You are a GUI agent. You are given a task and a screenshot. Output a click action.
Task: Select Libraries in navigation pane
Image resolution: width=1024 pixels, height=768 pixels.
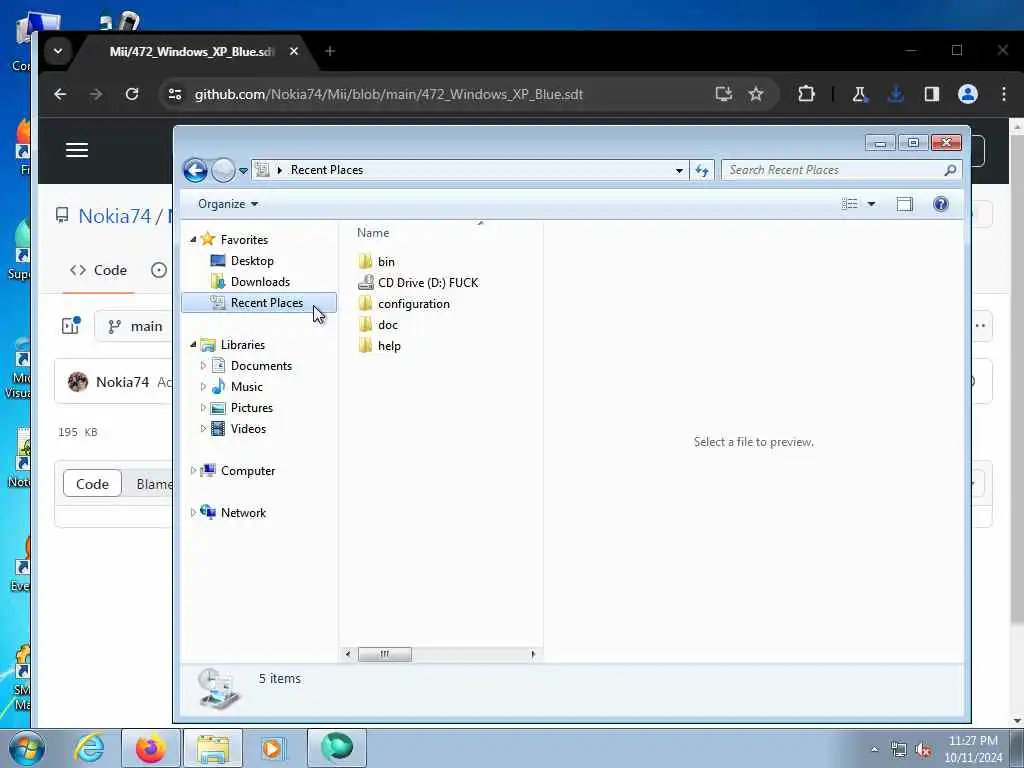pyautogui.click(x=242, y=345)
